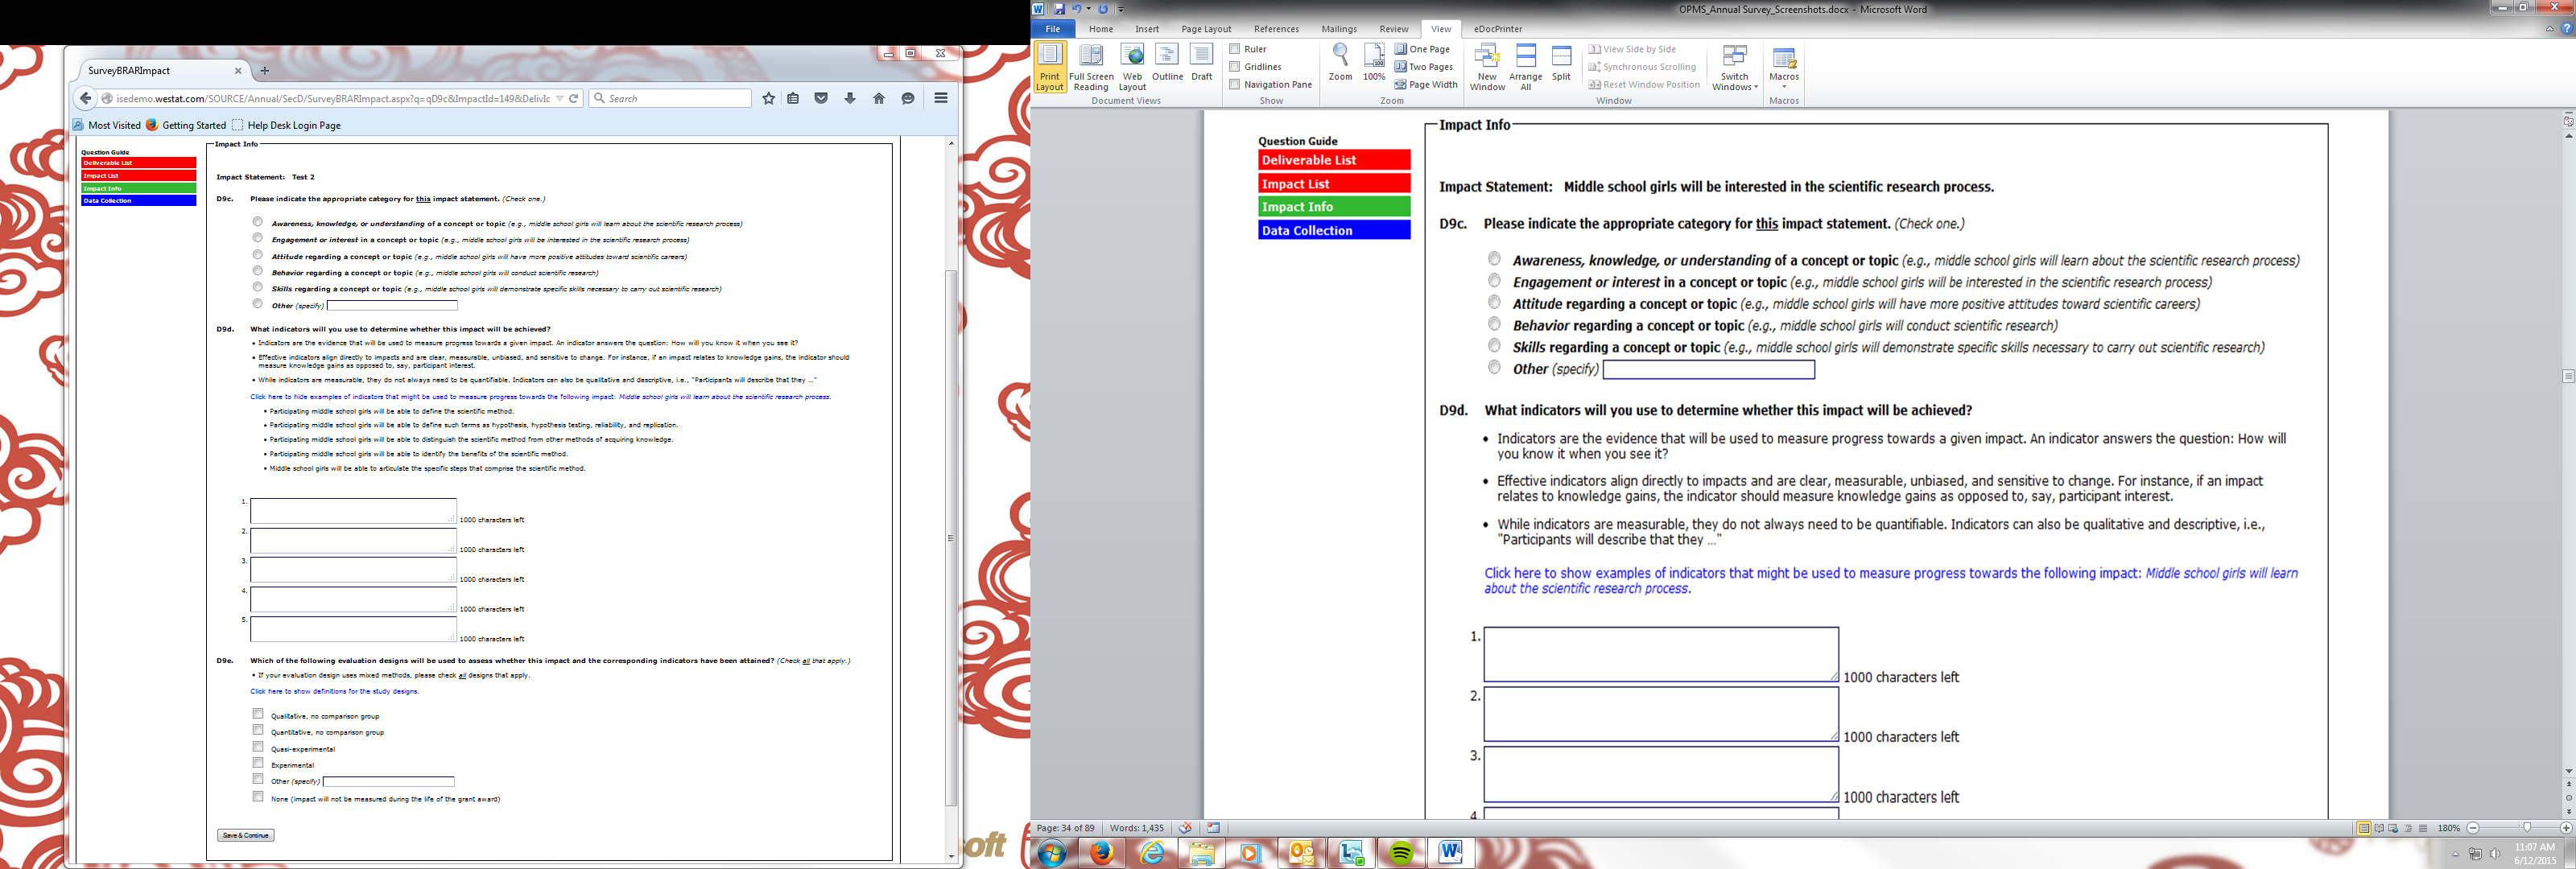Click link to show study design definitions
The image size is (2576, 869).
click(334, 691)
